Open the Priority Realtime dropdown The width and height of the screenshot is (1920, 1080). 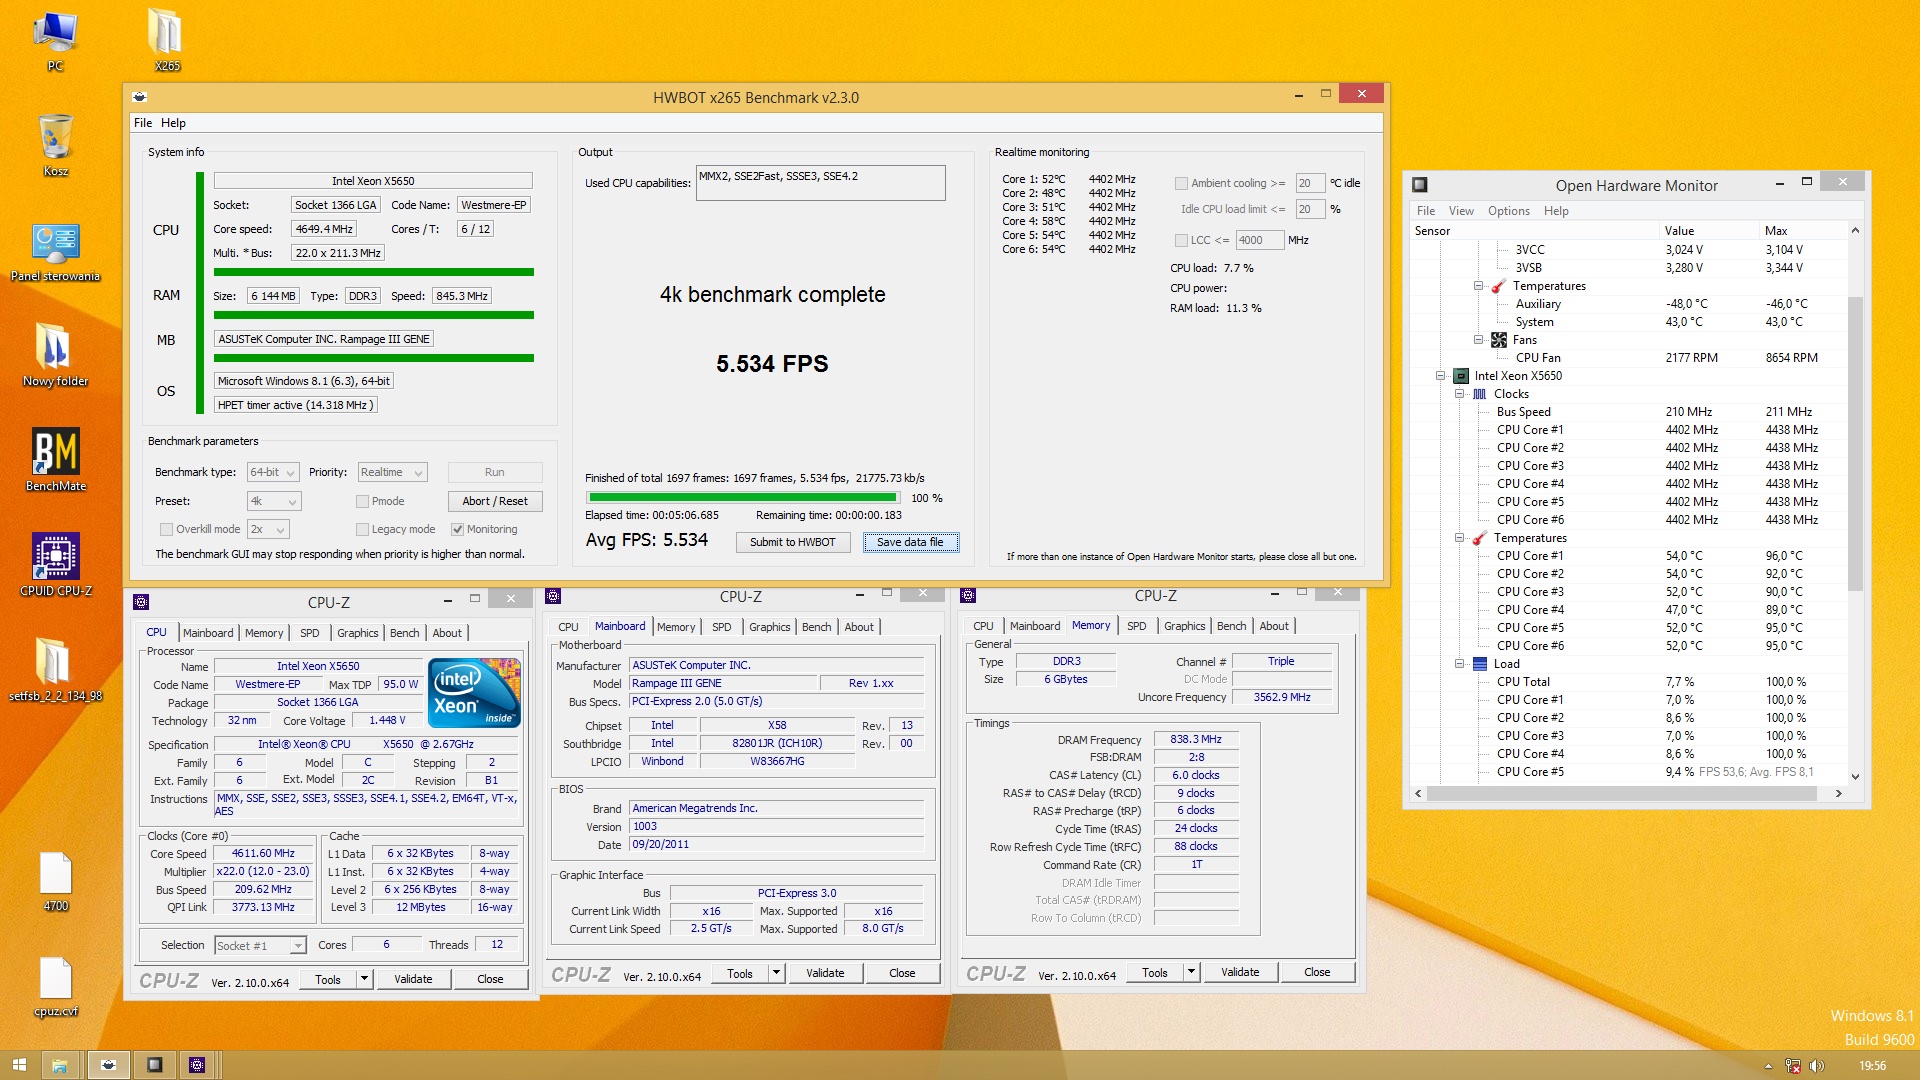pyautogui.click(x=392, y=472)
